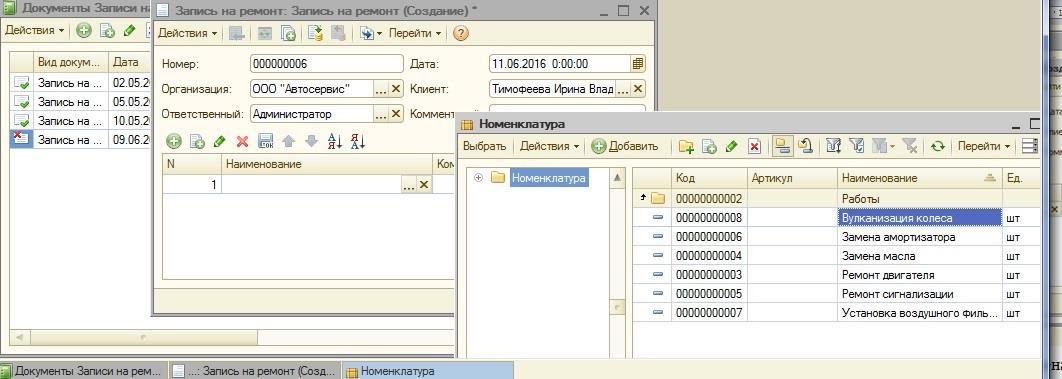Edit pencil icon in Документы Записи window
Image resolution: width=1062 pixels, height=379 pixels.
click(130, 30)
